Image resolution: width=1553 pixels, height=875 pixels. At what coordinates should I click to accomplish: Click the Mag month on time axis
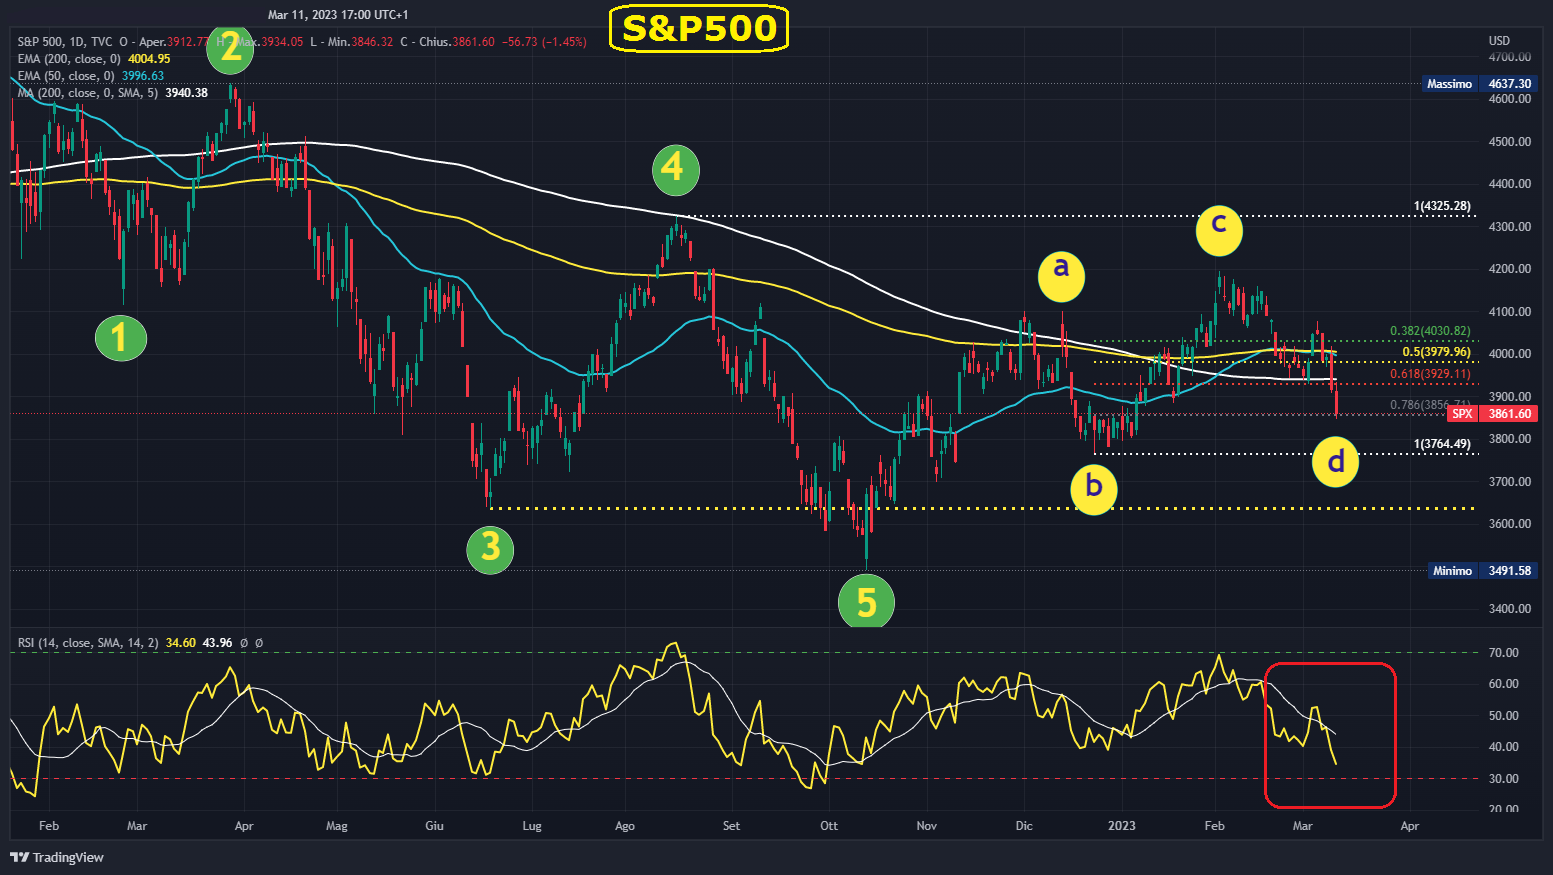(337, 826)
